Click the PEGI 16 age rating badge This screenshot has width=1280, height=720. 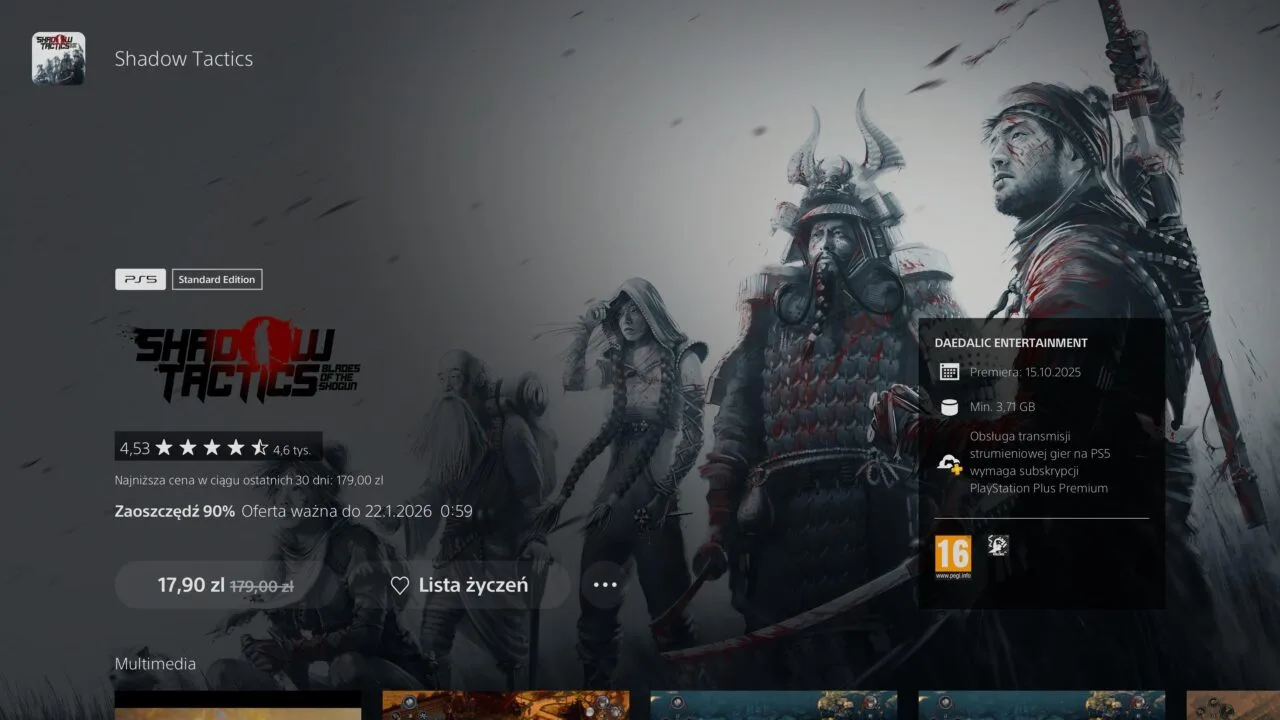tap(952, 557)
